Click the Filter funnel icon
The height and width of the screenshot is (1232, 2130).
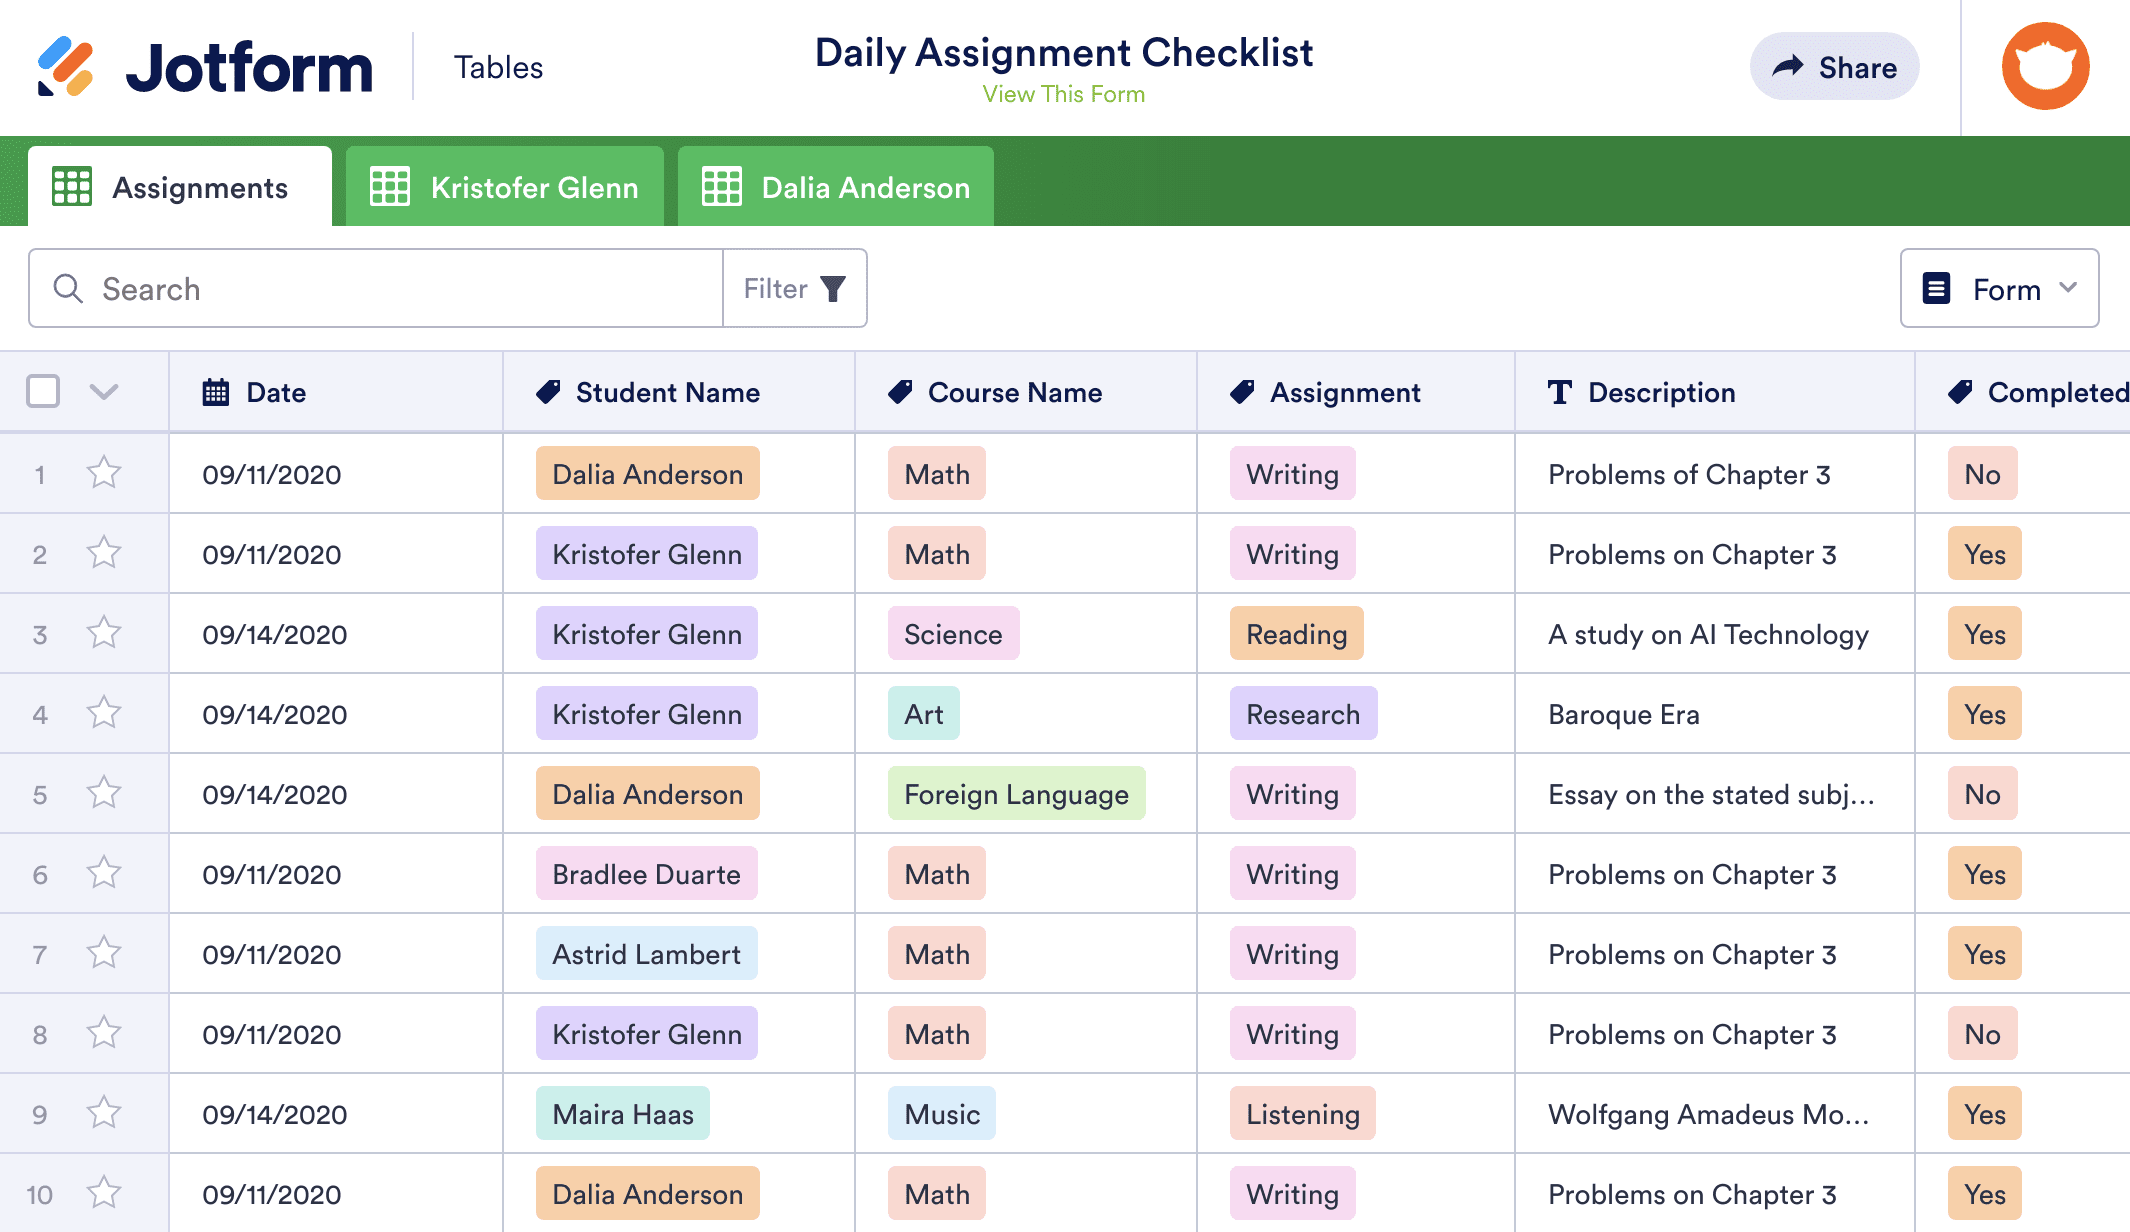coord(833,289)
